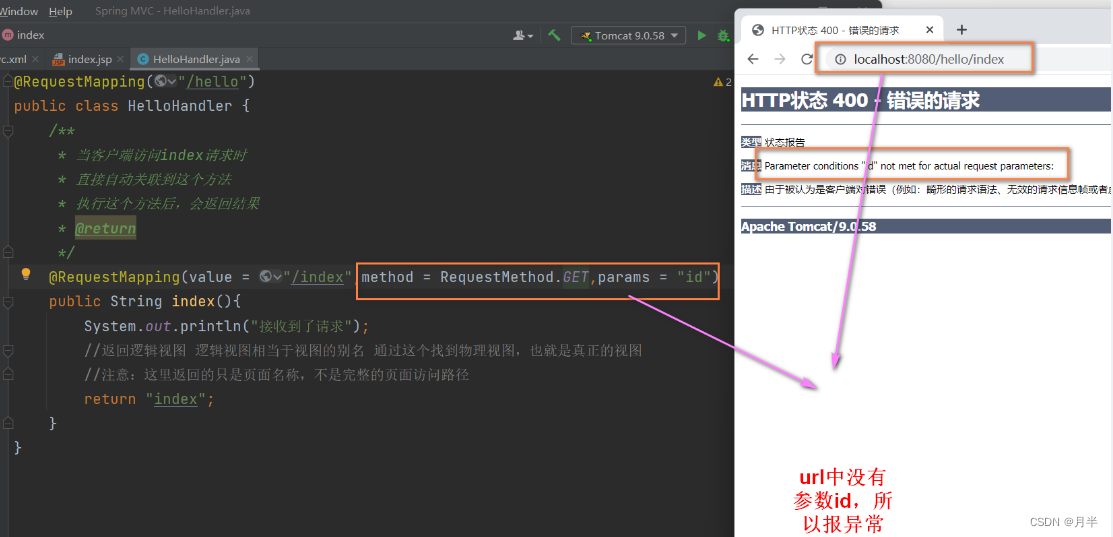Collapse the index() method fold marker
Image resolution: width=1113 pixels, height=537 pixels.
click(x=8, y=301)
